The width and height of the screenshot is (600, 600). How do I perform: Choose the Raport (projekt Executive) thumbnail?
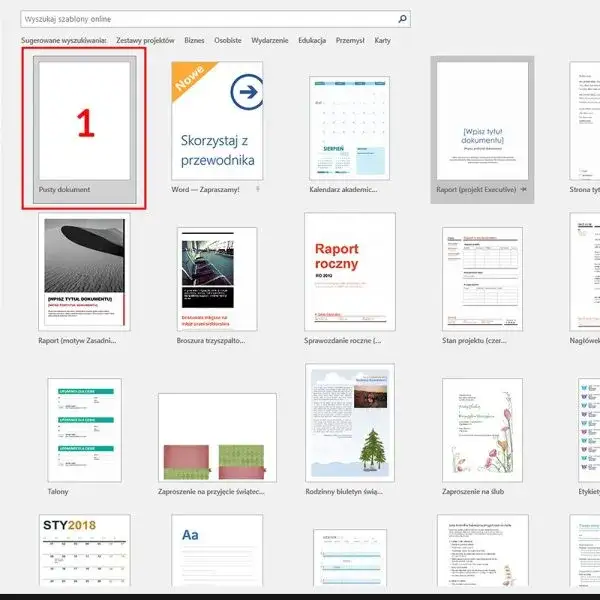point(482,121)
